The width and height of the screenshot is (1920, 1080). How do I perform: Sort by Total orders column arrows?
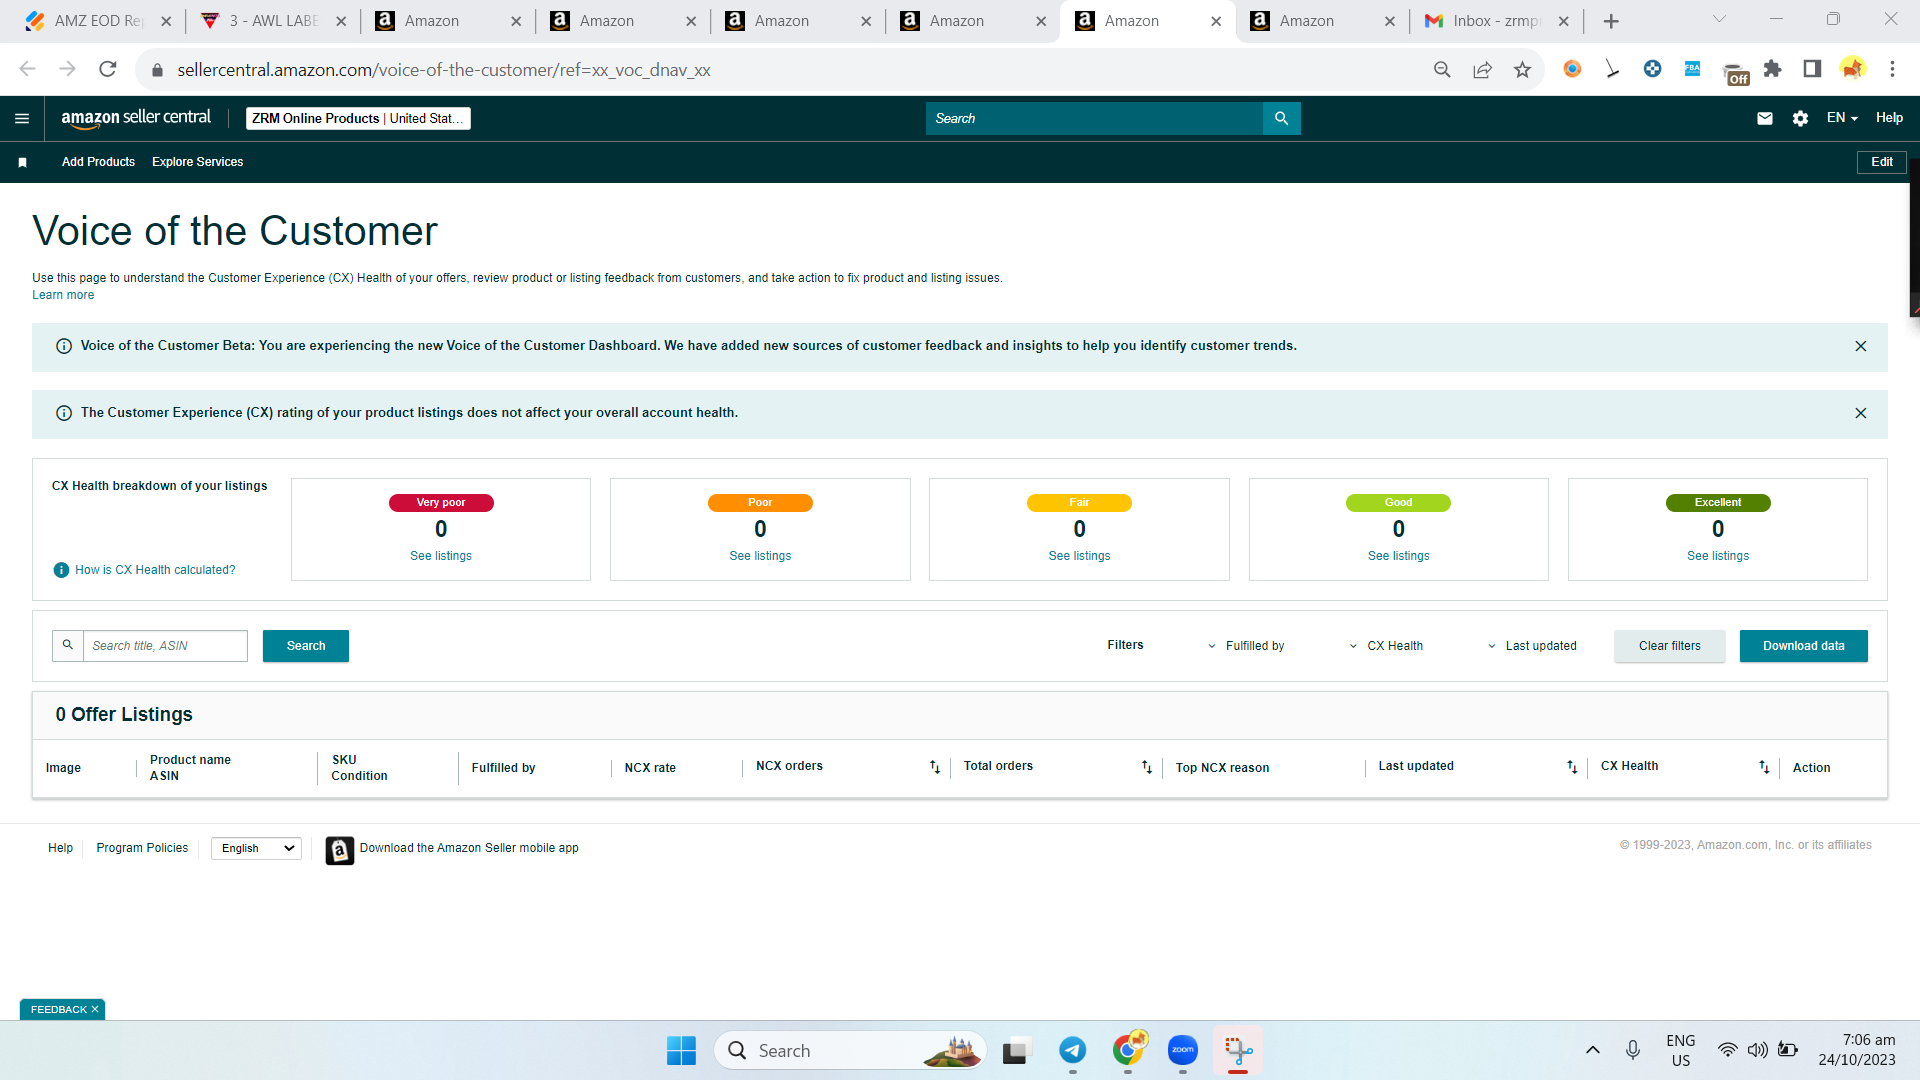1147,767
